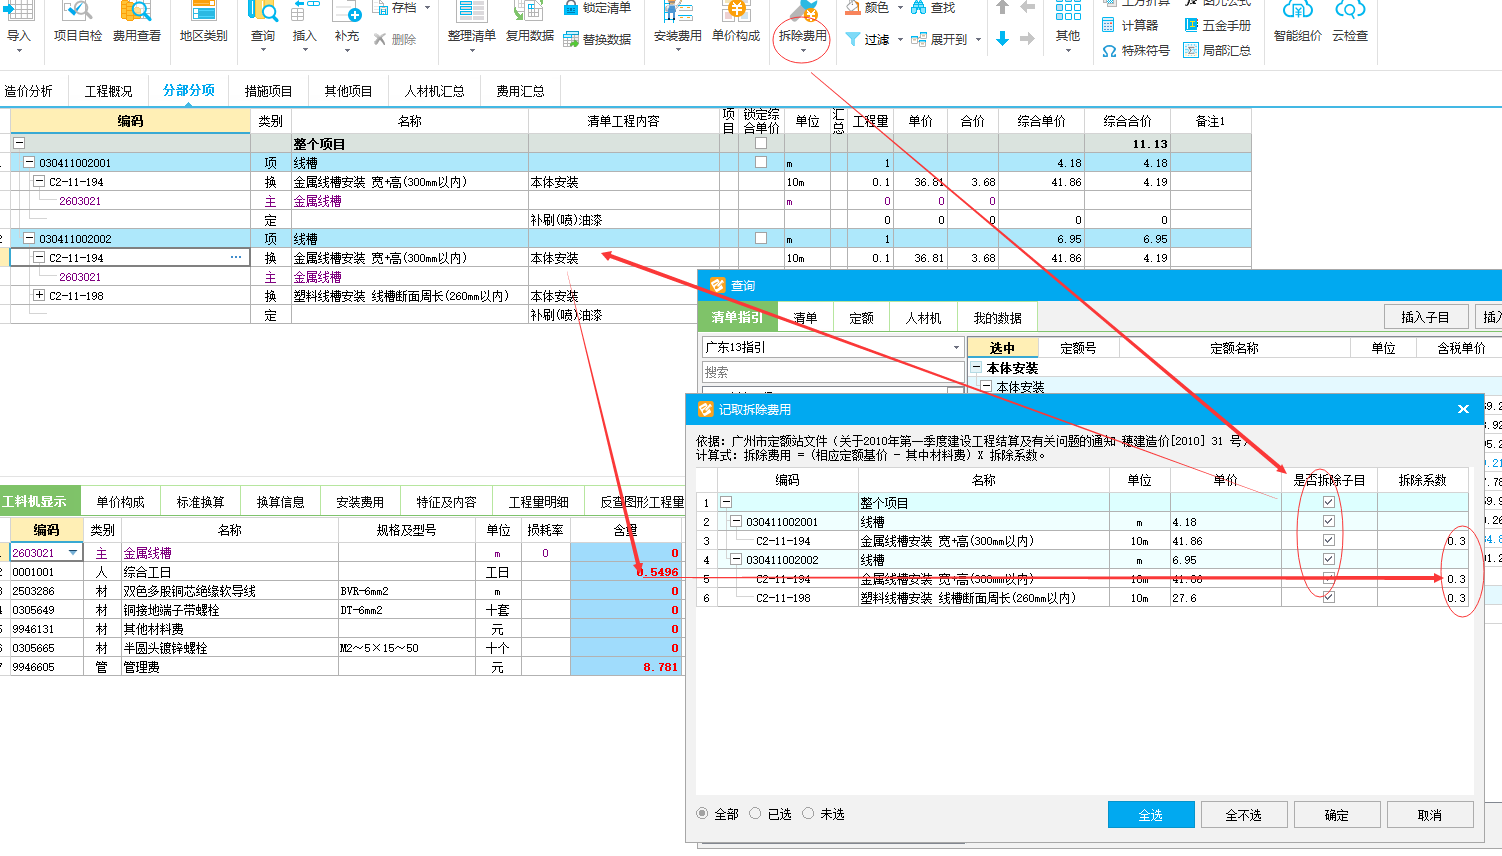The height and width of the screenshot is (856, 1502).
Task: Collapse 030411002002 in main table tree
Action: pyautogui.click(x=29, y=238)
